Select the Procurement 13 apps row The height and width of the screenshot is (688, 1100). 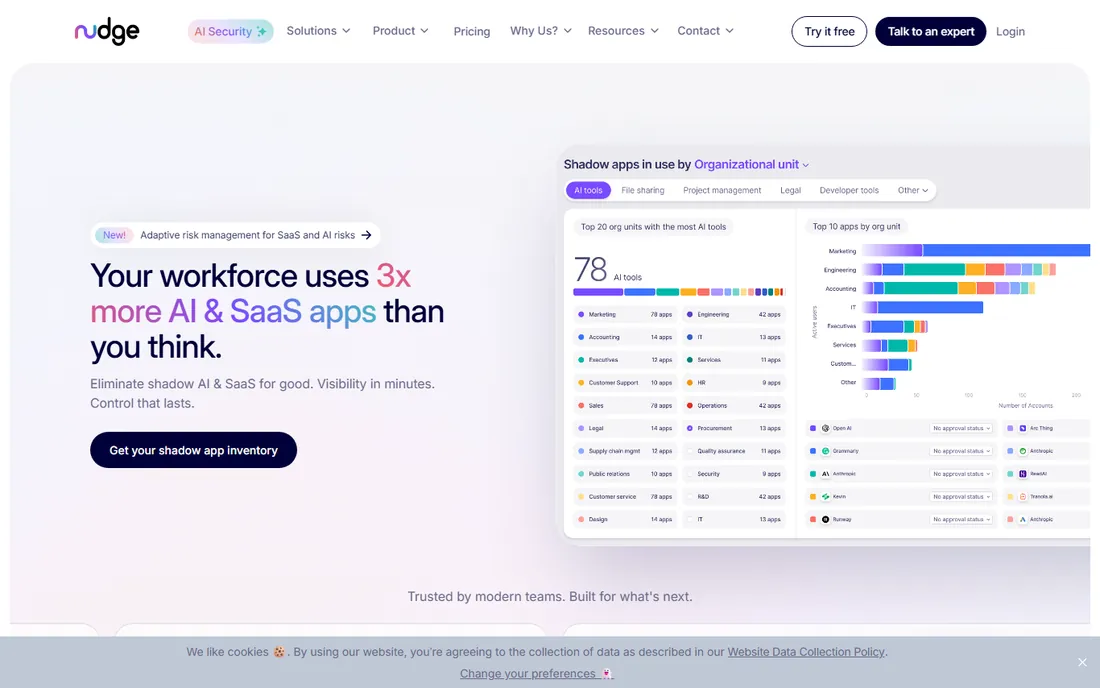click(733, 428)
